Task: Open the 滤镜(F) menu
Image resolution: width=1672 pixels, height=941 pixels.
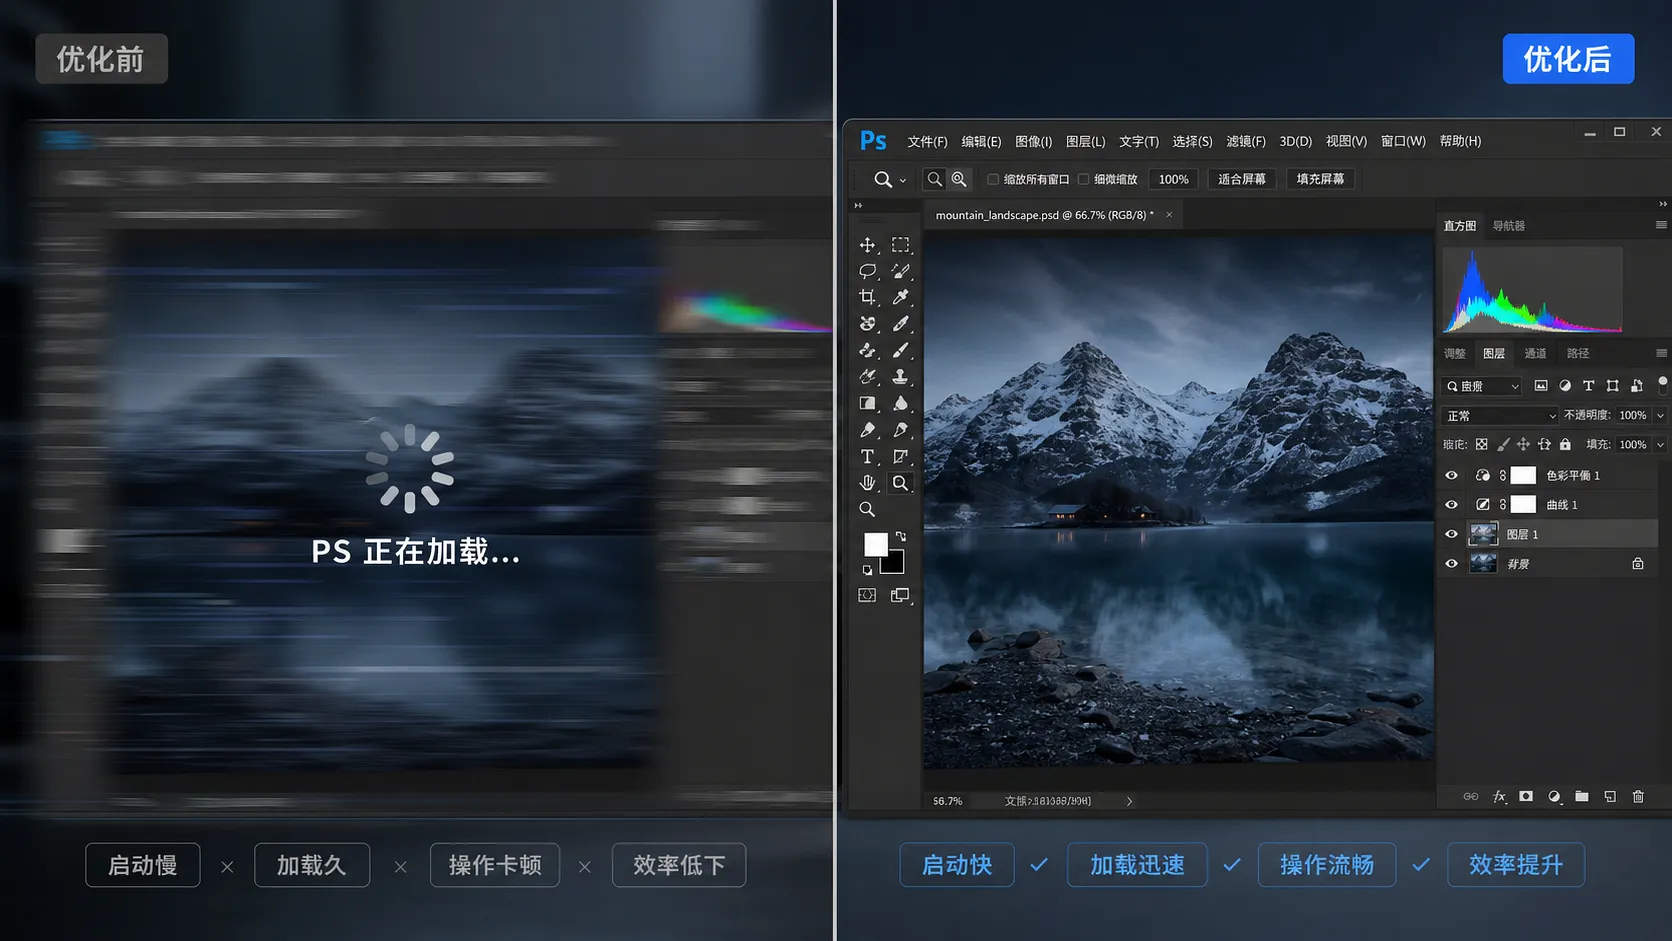Action: [1246, 141]
